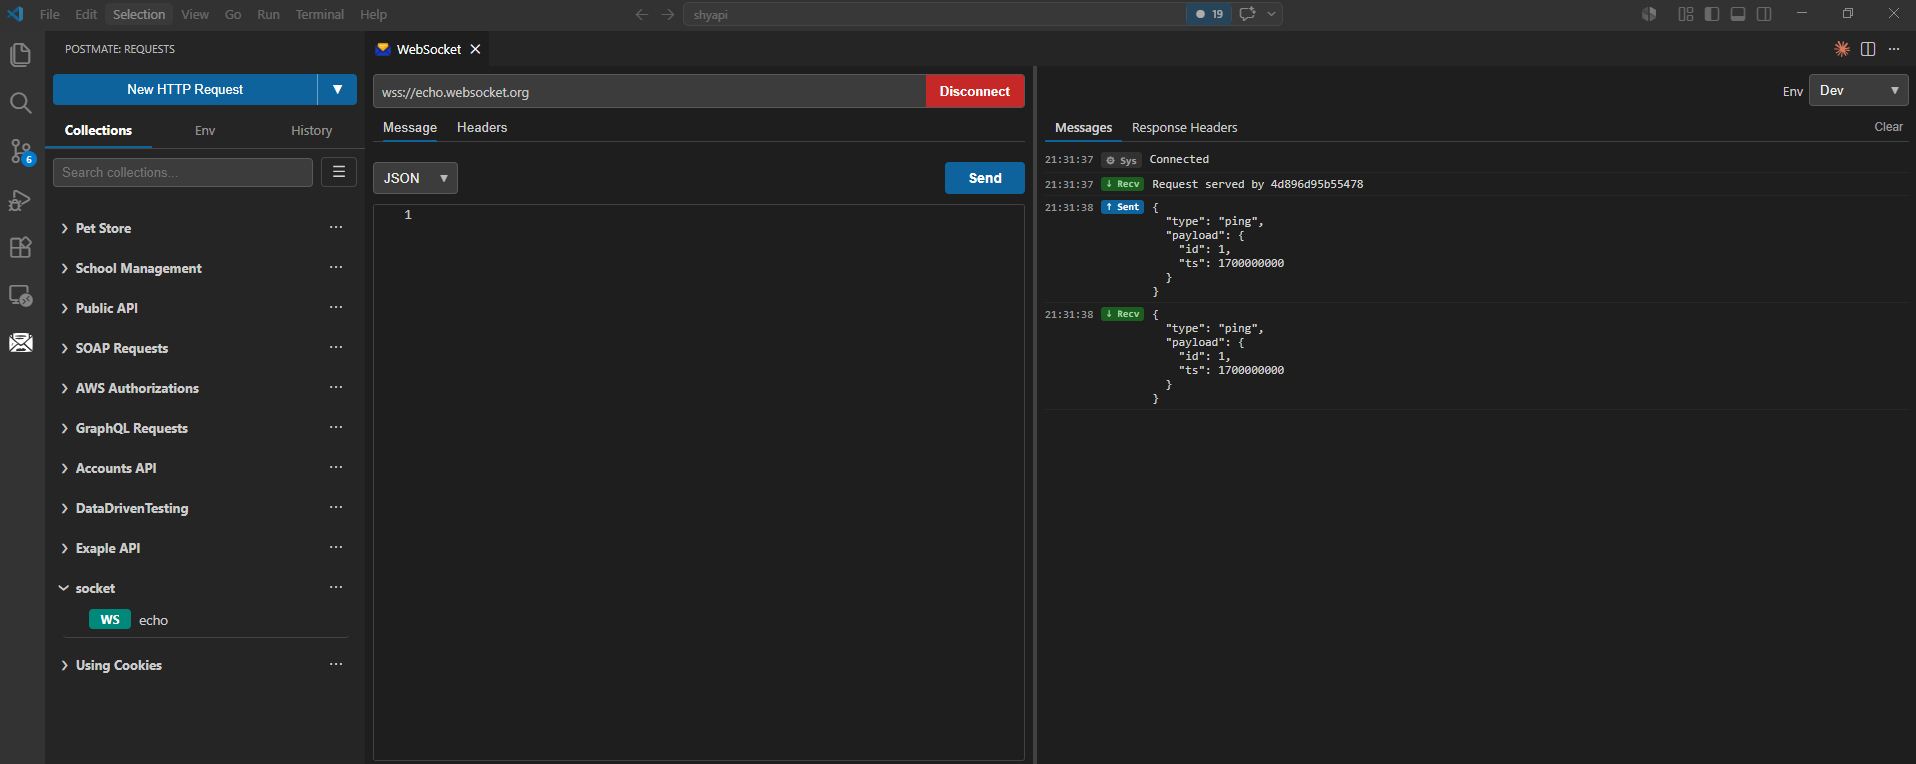Image resolution: width=1916 pixels, height=764 pixels.
Task: Open the chat icon in title bar
Action: coord(1247,14)
